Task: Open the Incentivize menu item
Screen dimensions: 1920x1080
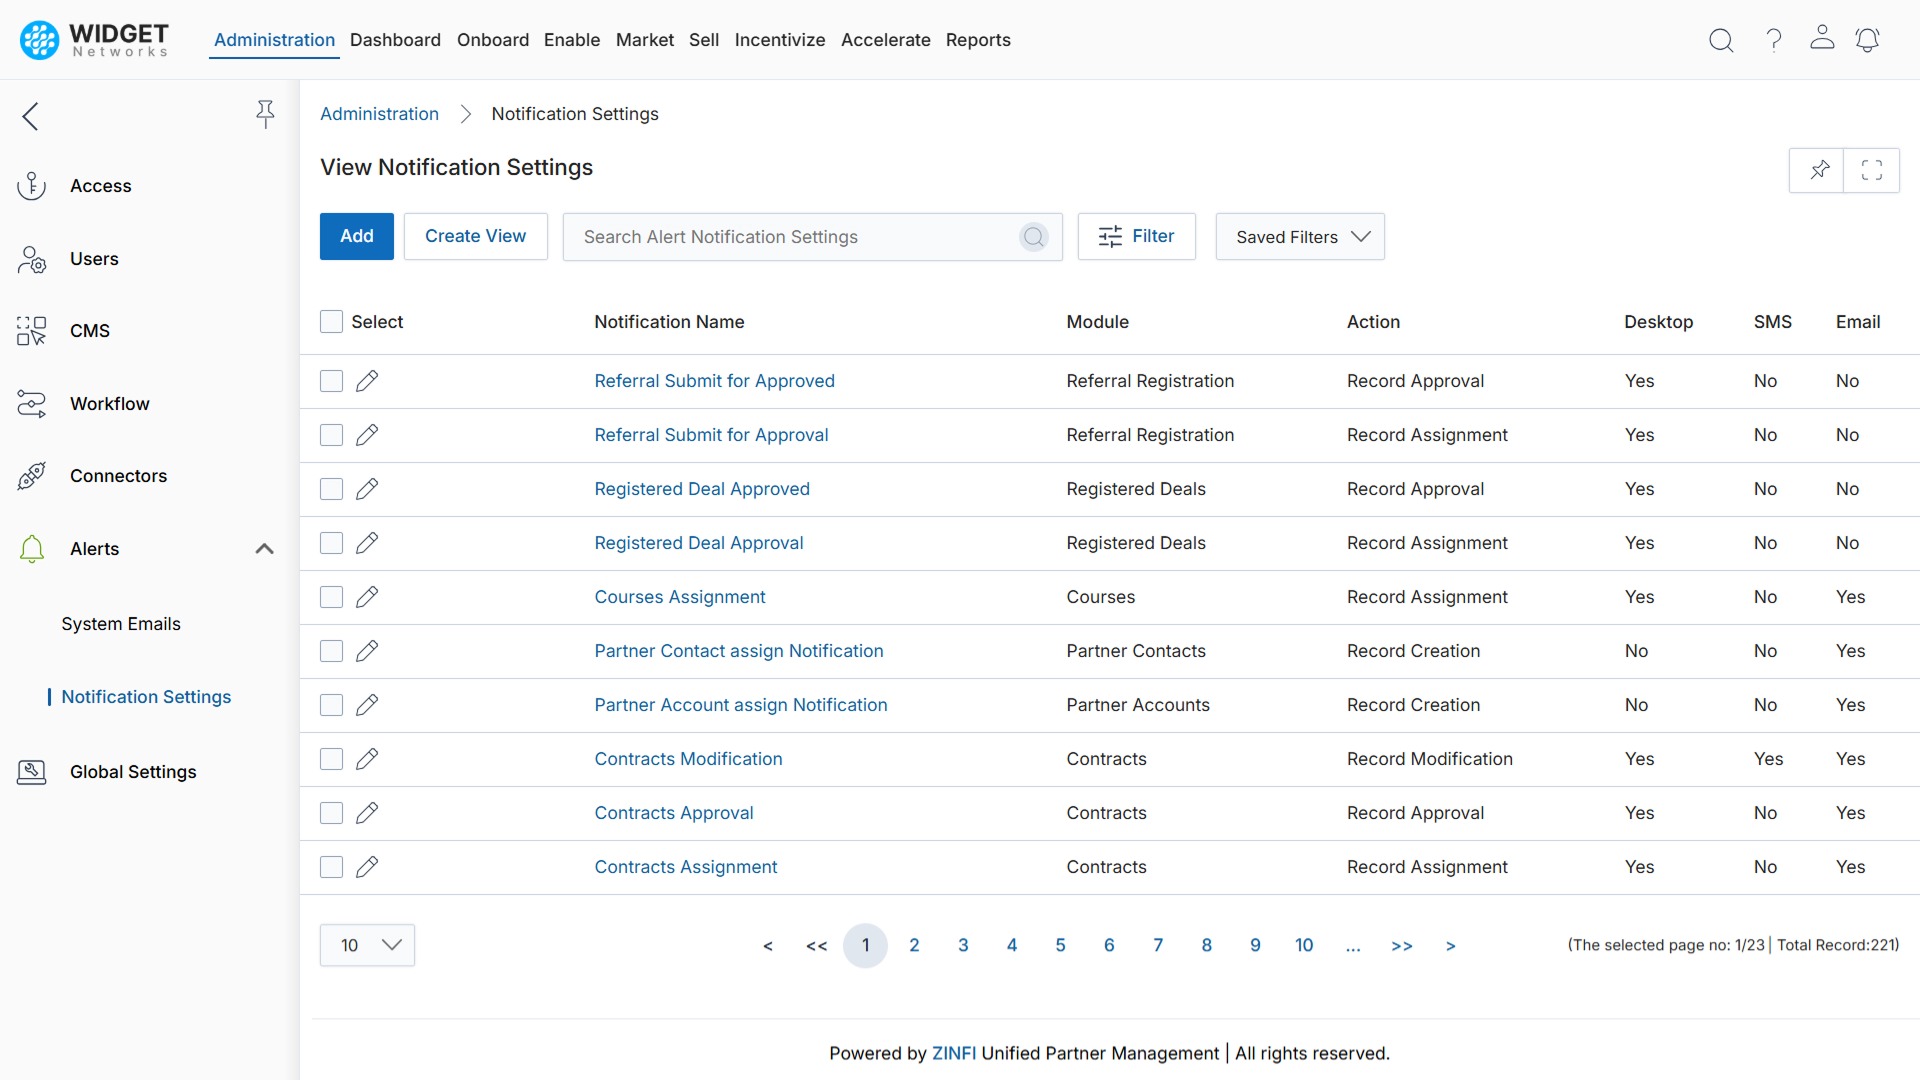Action: [780, 40]
